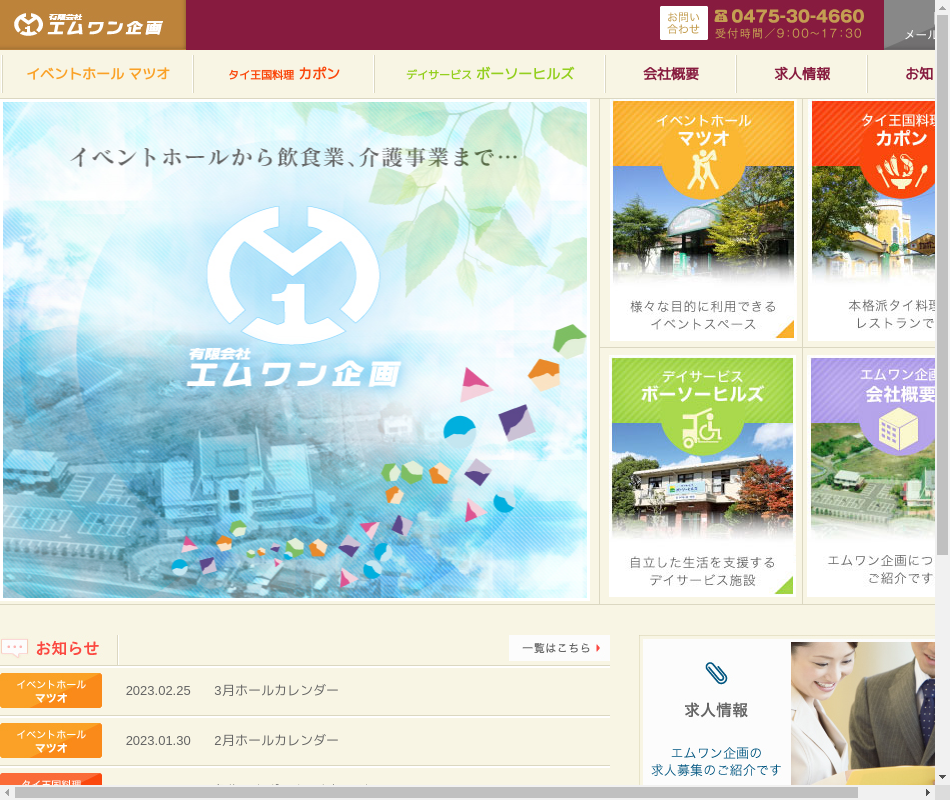This screenshot has width=950, height=800.
Task: Open the イベントホール マツオ card photo
Action: 703,224
